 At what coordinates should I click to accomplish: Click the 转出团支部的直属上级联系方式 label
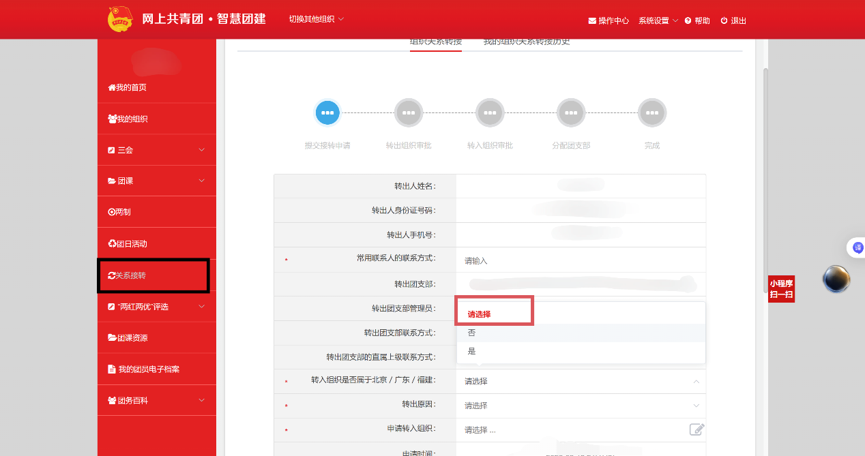[381, 357]
